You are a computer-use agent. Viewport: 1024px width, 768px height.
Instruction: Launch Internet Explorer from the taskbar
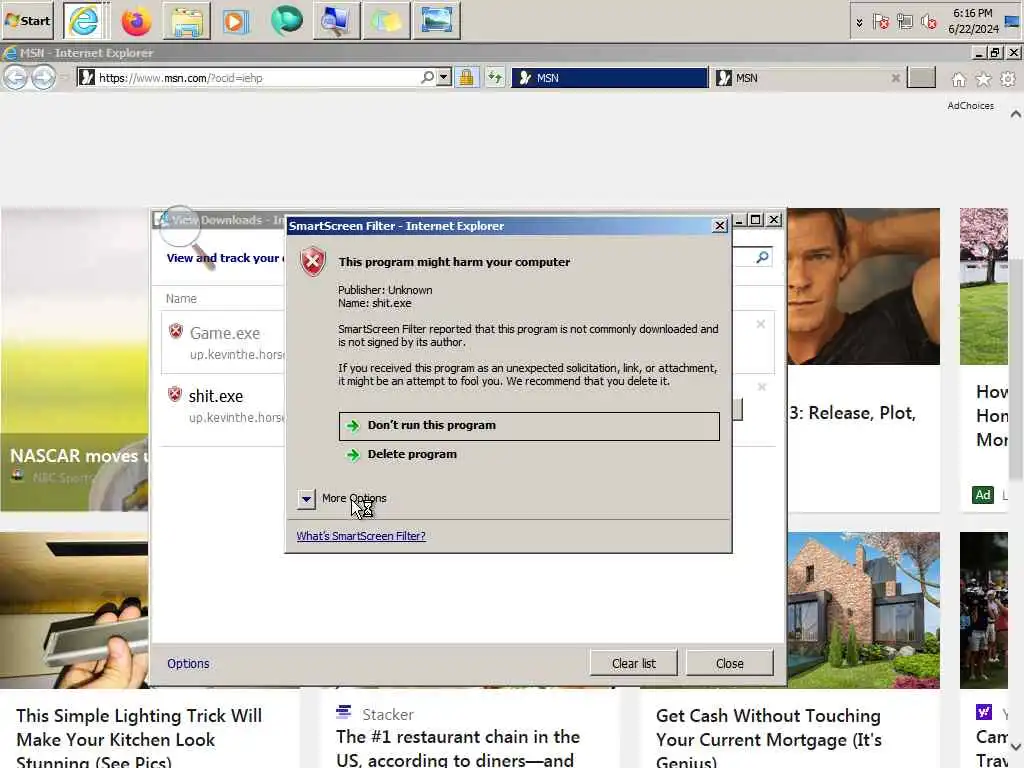click(x=84, y=21)
